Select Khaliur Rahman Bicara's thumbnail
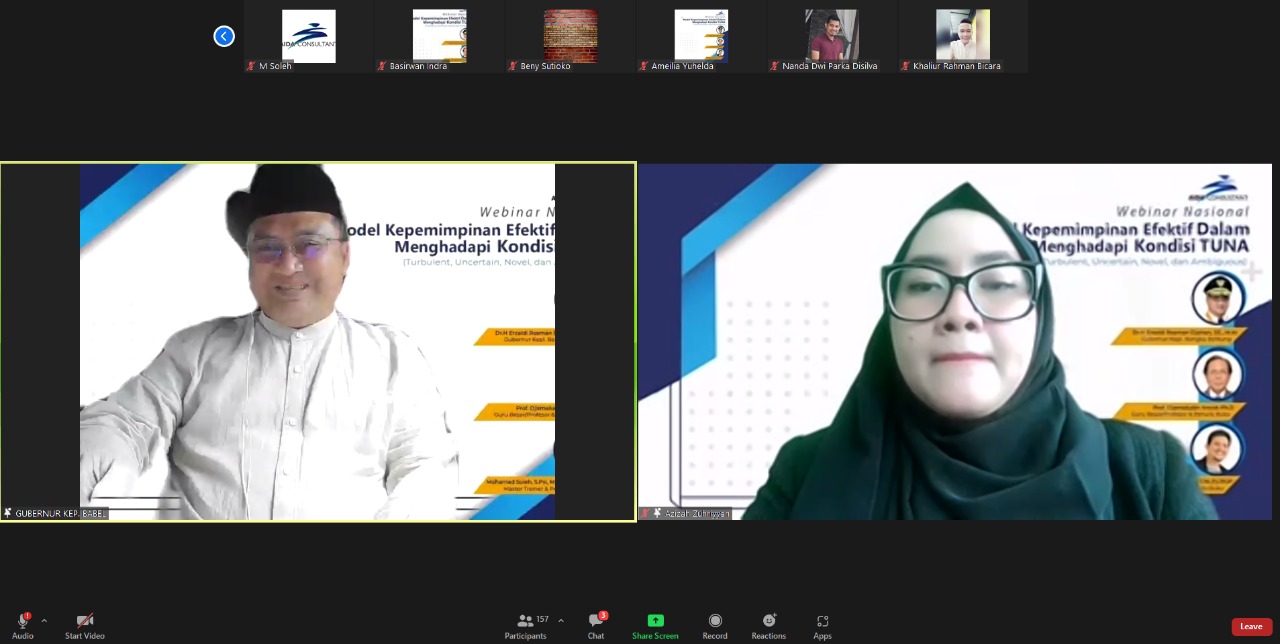Viewport: 1280px width, 644px height. (963, 36)
